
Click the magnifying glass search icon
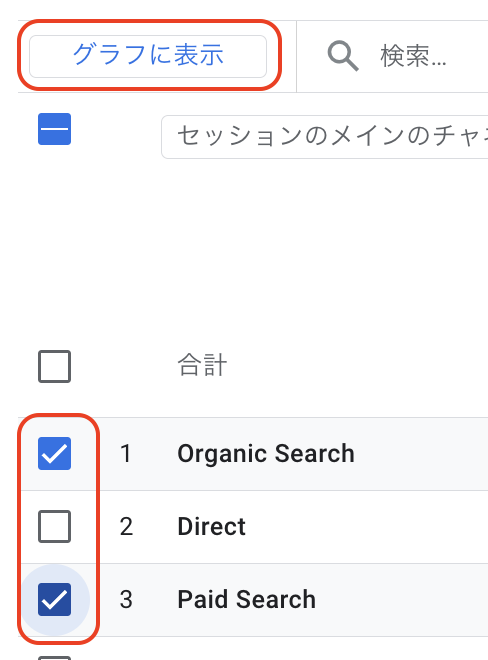343,56
